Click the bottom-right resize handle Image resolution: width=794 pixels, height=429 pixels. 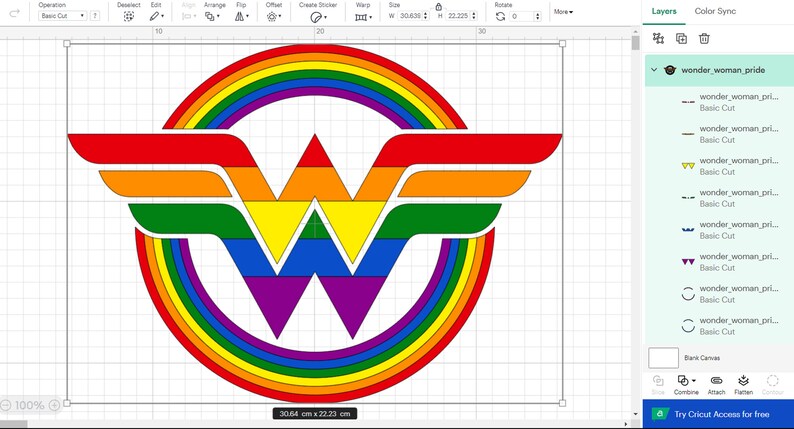[x=562, y=403]
